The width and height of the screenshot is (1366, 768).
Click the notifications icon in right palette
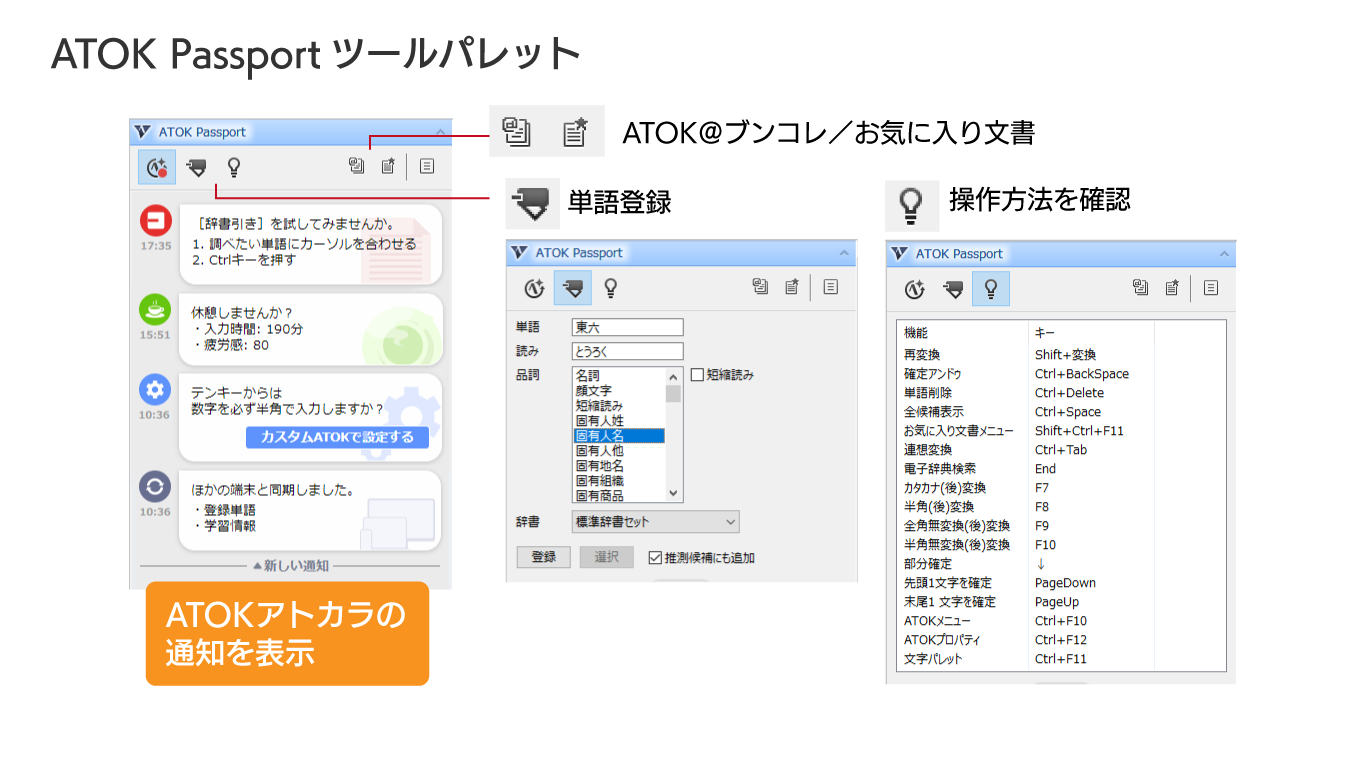[914, 289]
